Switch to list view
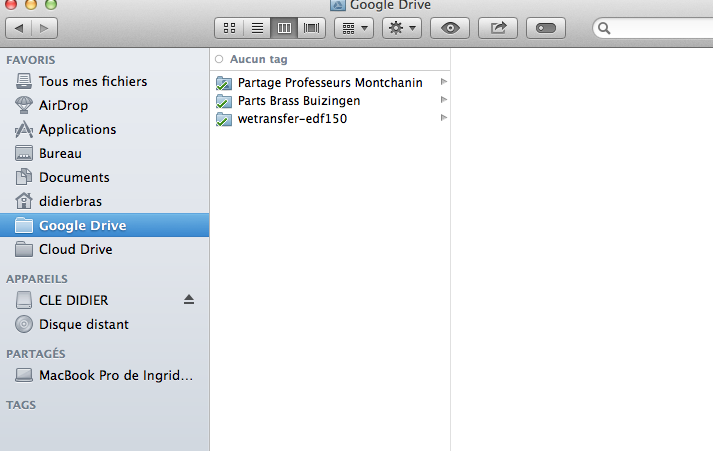This screenshot has height=451, width=713. pos(257,28)
